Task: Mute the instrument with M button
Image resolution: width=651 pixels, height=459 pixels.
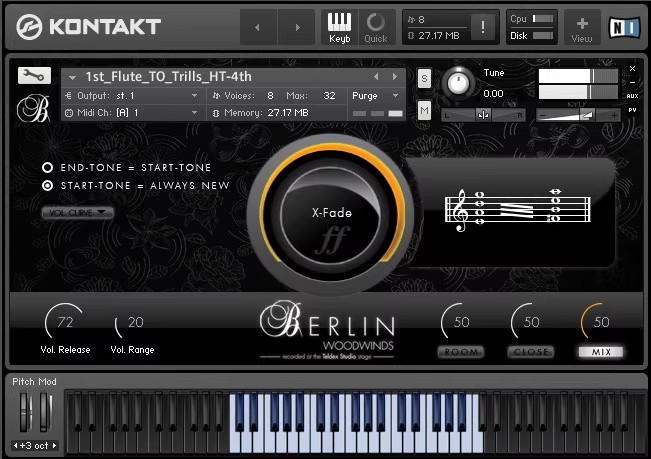Action: coord(424,108)
